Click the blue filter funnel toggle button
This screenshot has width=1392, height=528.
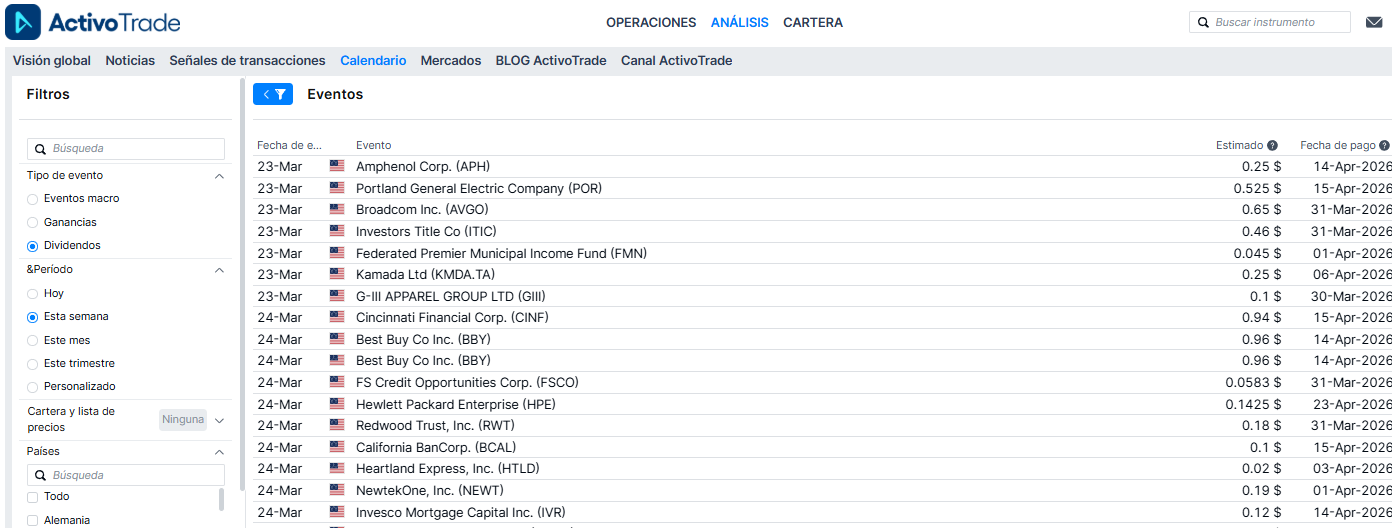point(273,94)
